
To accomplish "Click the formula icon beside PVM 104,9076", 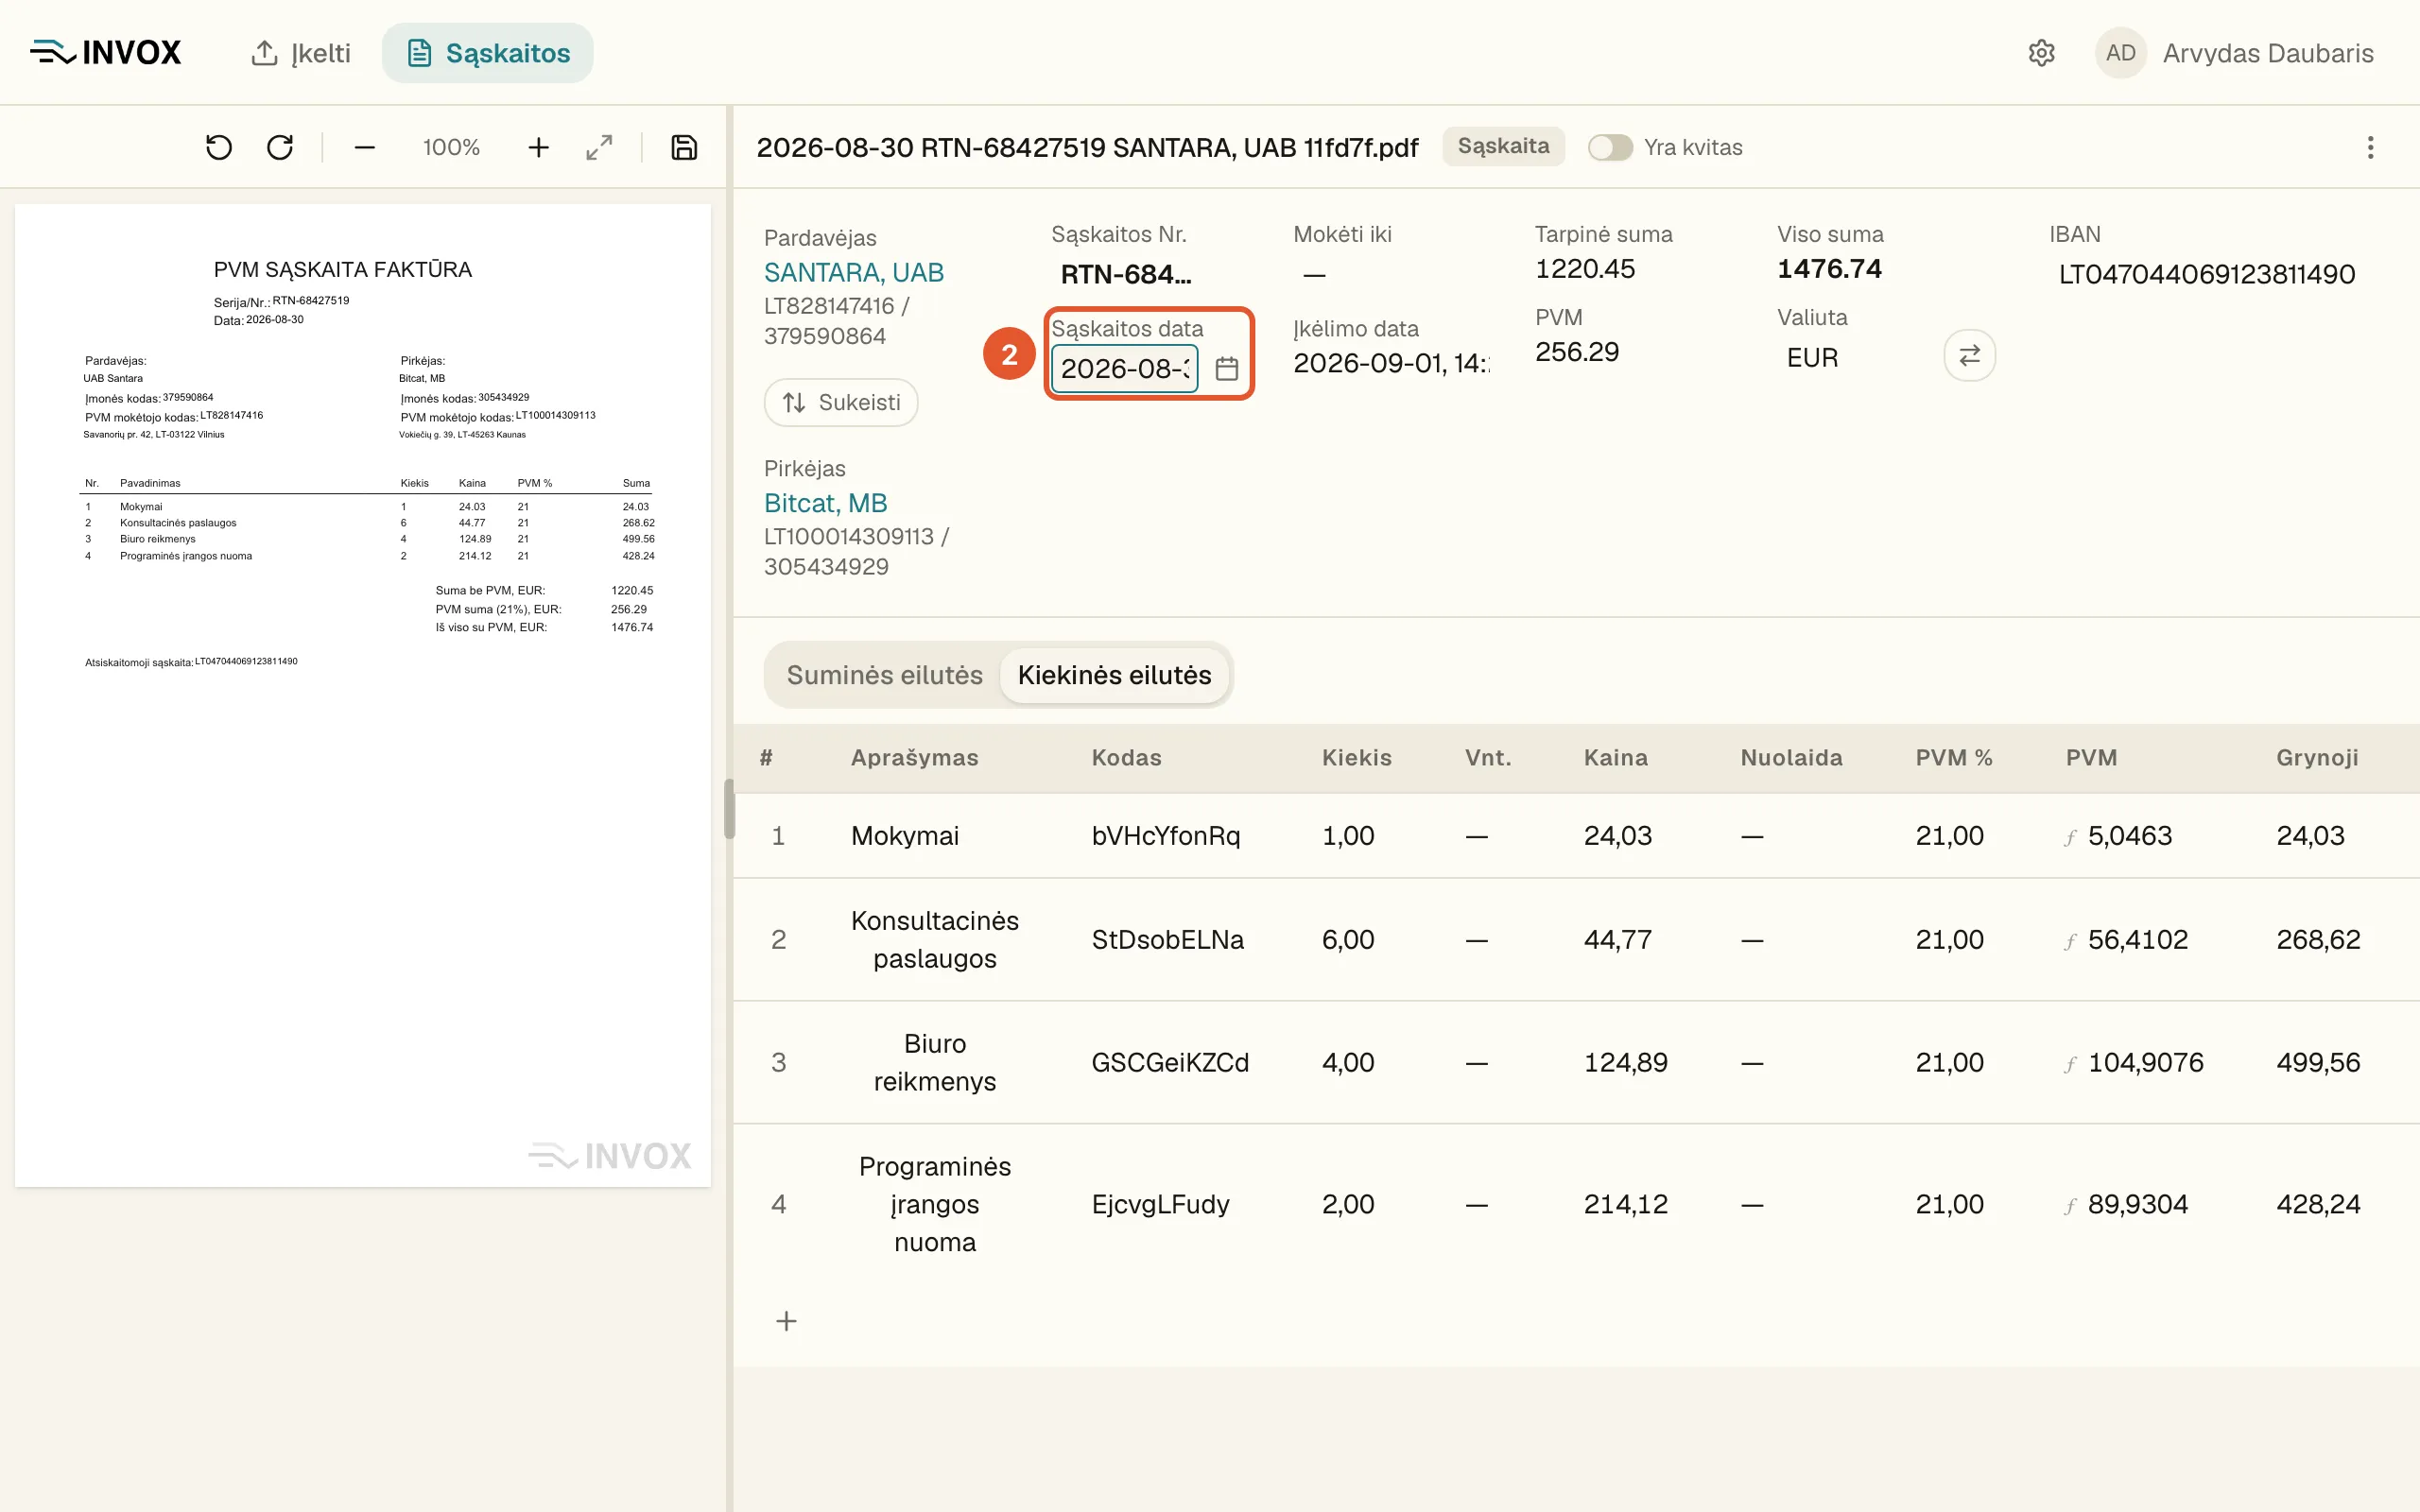I will [x=2070, y=1065].
